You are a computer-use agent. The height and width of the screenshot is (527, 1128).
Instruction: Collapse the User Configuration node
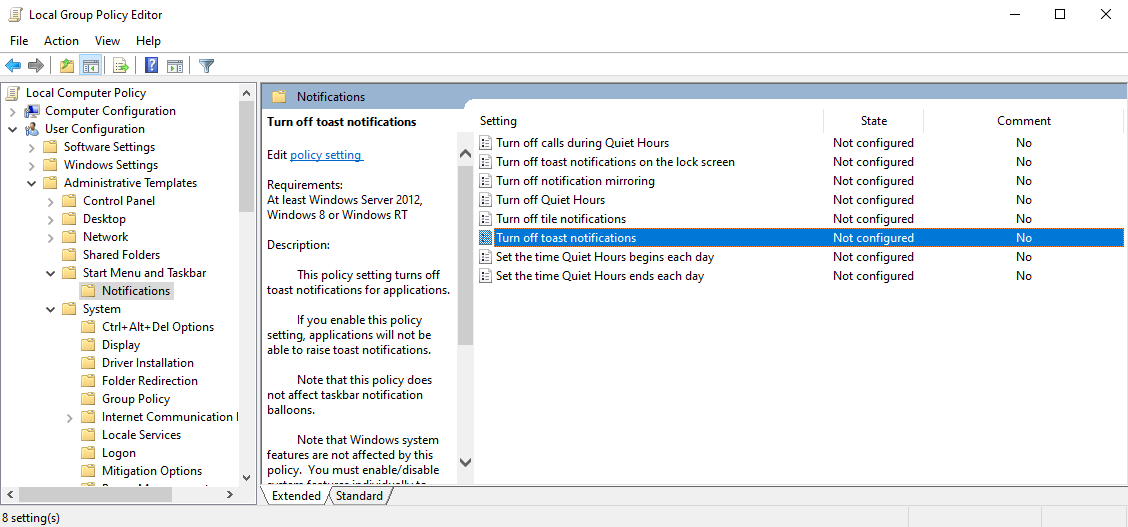point(13,129)
